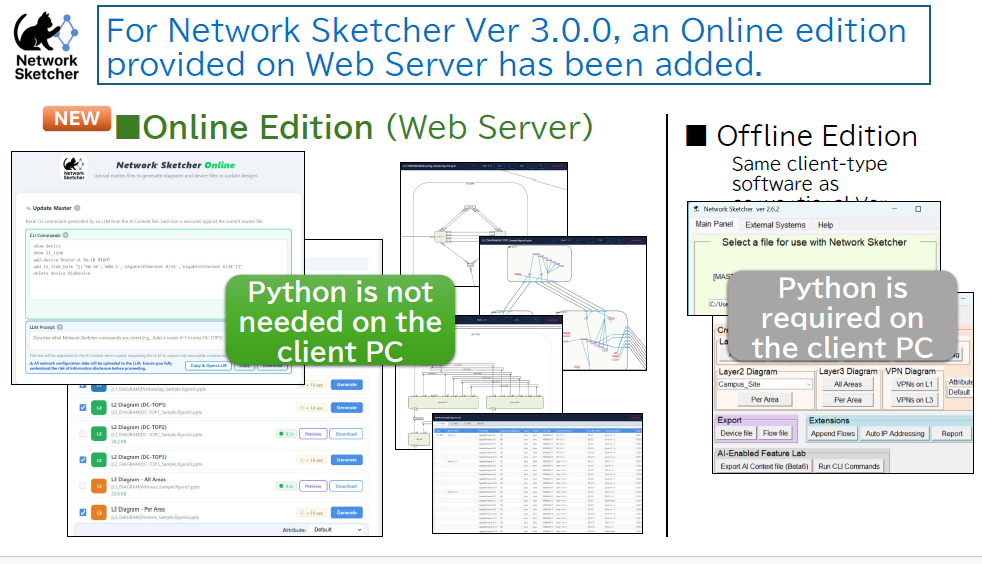Click the Run CLI Commands button
The width and height of the screenshot is (982, 564).
[849, 466]
